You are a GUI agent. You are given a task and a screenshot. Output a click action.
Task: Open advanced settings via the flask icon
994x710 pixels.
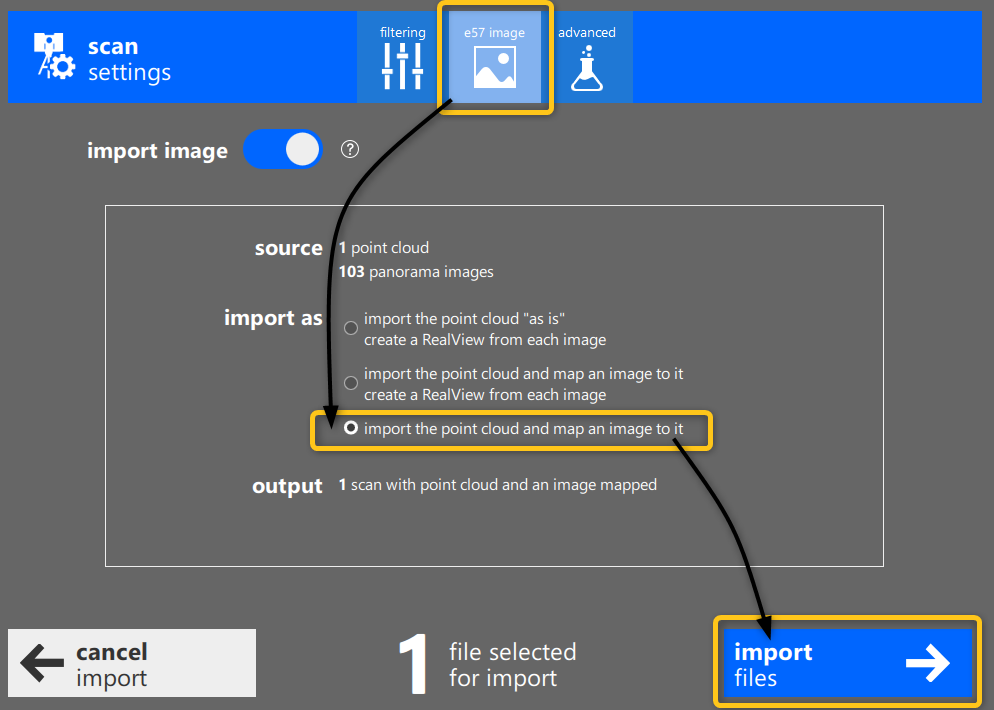click(x=587, y=70)
